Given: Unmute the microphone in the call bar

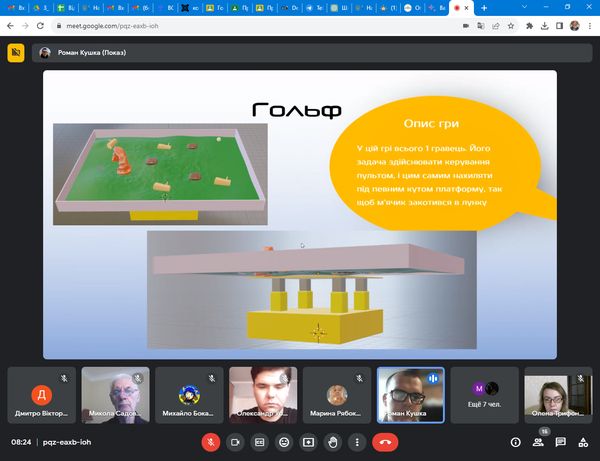Looking at the screenshot, I should point(211,441).
